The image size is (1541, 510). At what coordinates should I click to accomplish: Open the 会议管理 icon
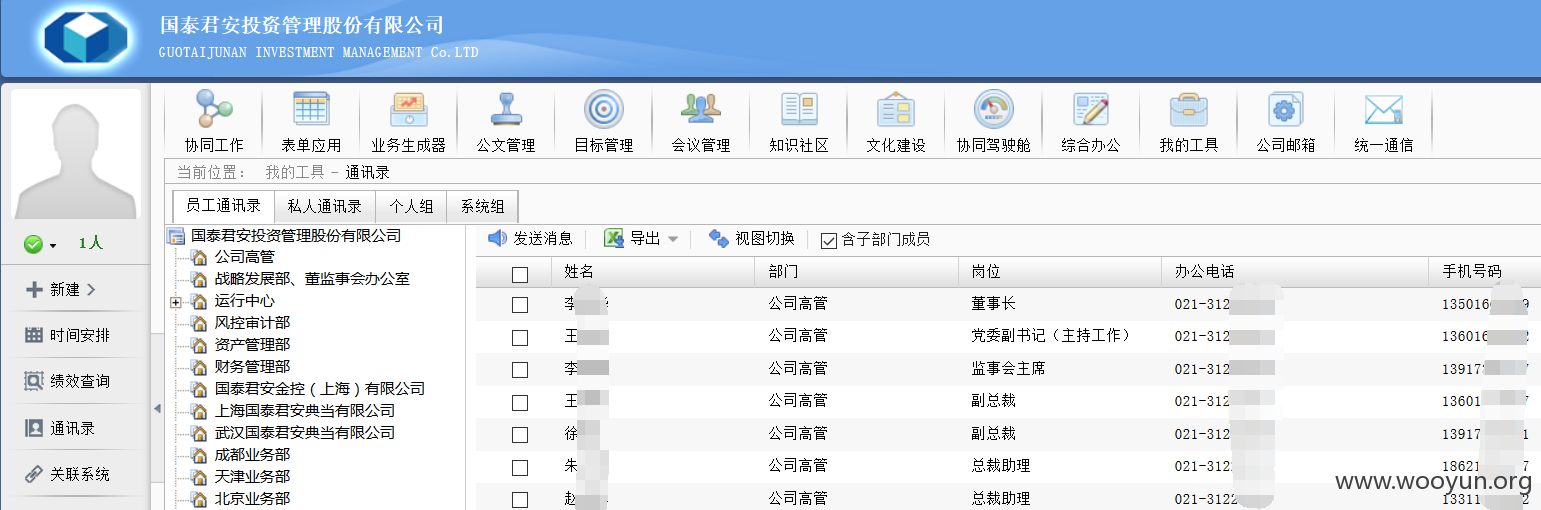701,108
